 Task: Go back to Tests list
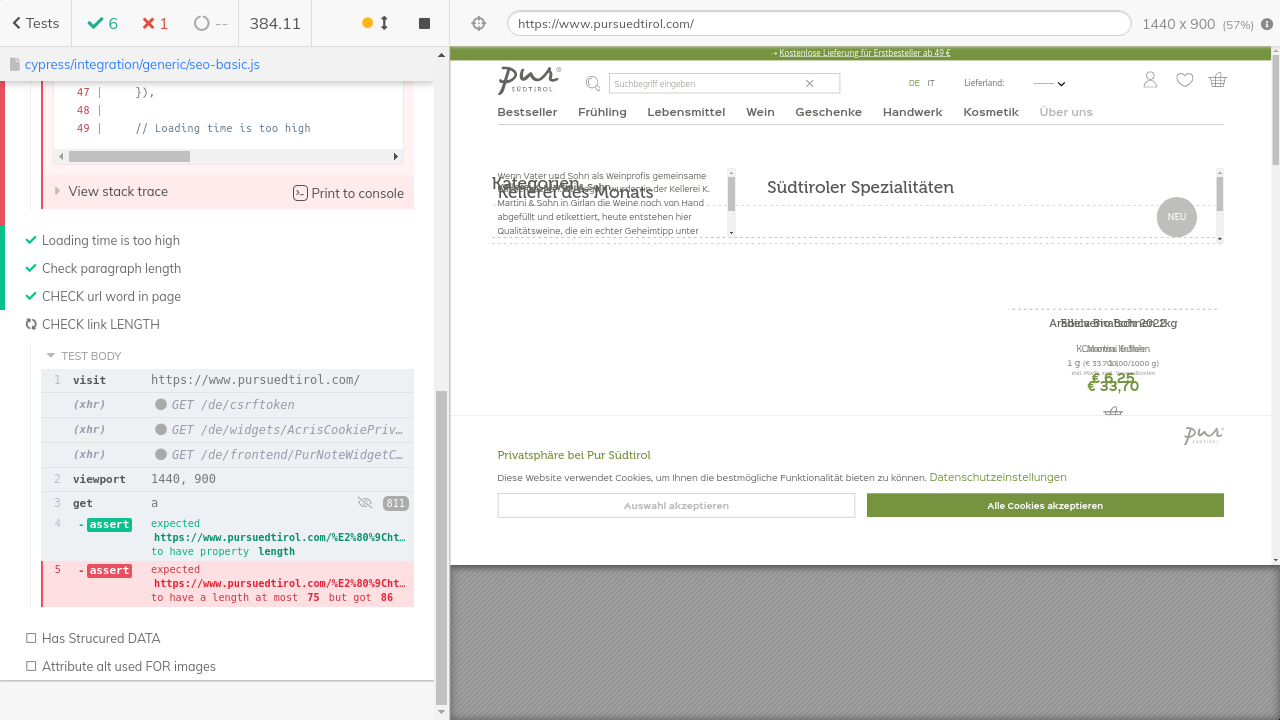click(35, 23)
